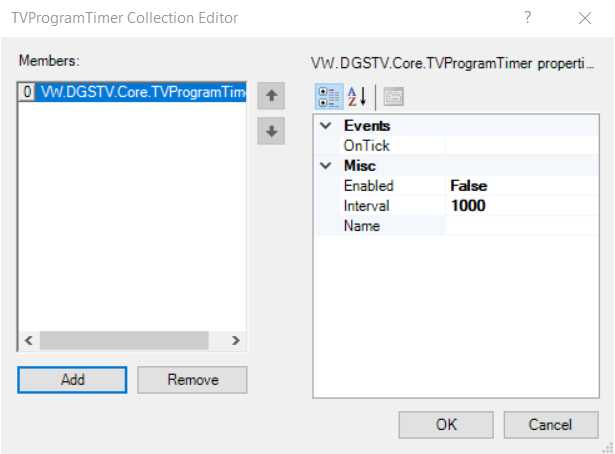Click the Property Pages icon

(393, 96)
